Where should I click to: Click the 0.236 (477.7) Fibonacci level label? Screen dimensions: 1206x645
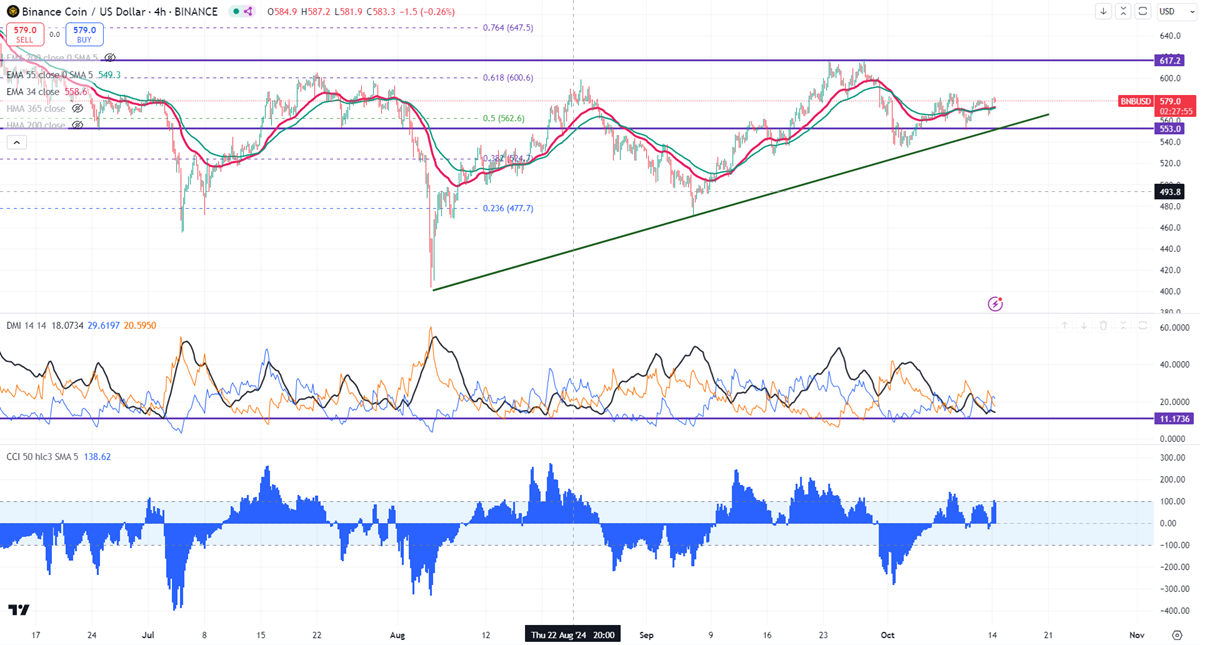pyautogui.click(x=507, y=208)
